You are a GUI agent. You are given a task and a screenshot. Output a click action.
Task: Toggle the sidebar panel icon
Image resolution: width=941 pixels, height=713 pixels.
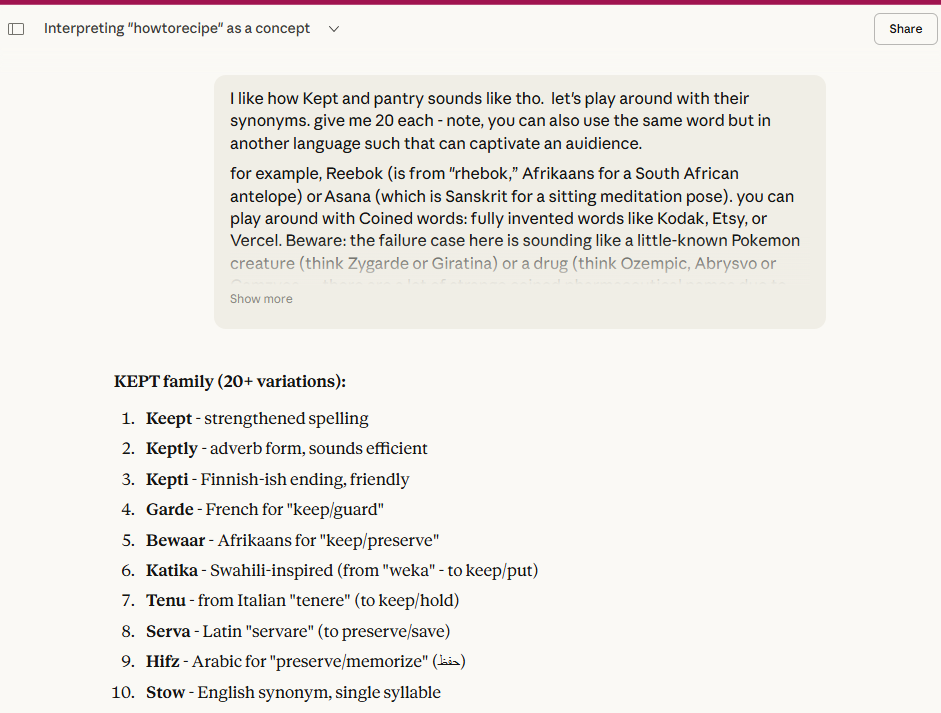pos(16,29)
